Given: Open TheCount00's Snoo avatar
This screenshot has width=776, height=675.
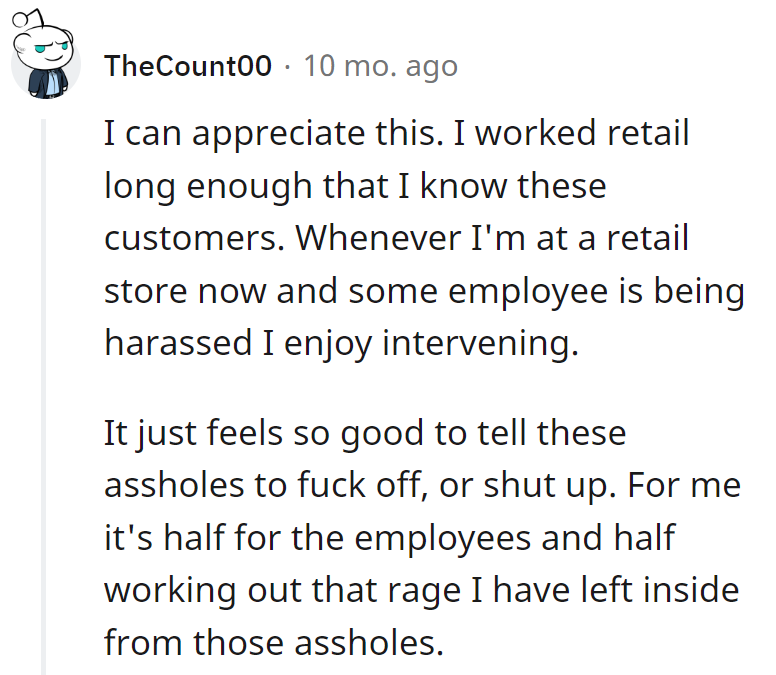Looking at the screenshot, I should coord(46,55).
